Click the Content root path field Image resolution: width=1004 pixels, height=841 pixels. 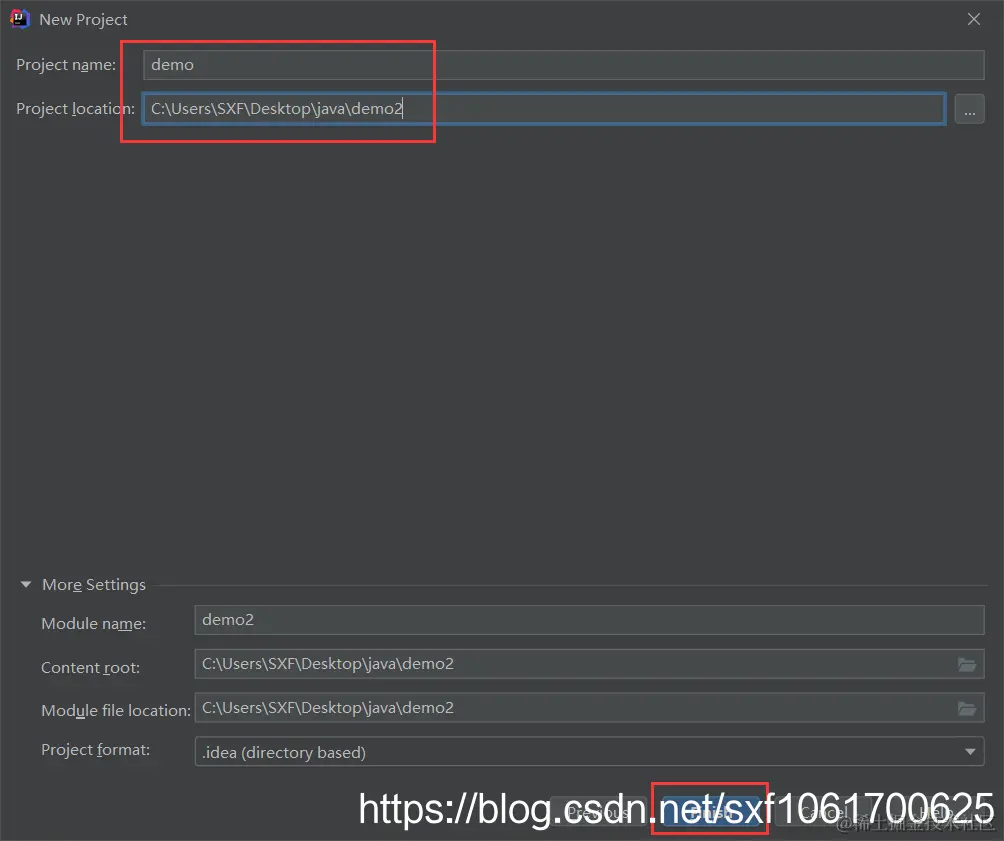coord(589,664)
